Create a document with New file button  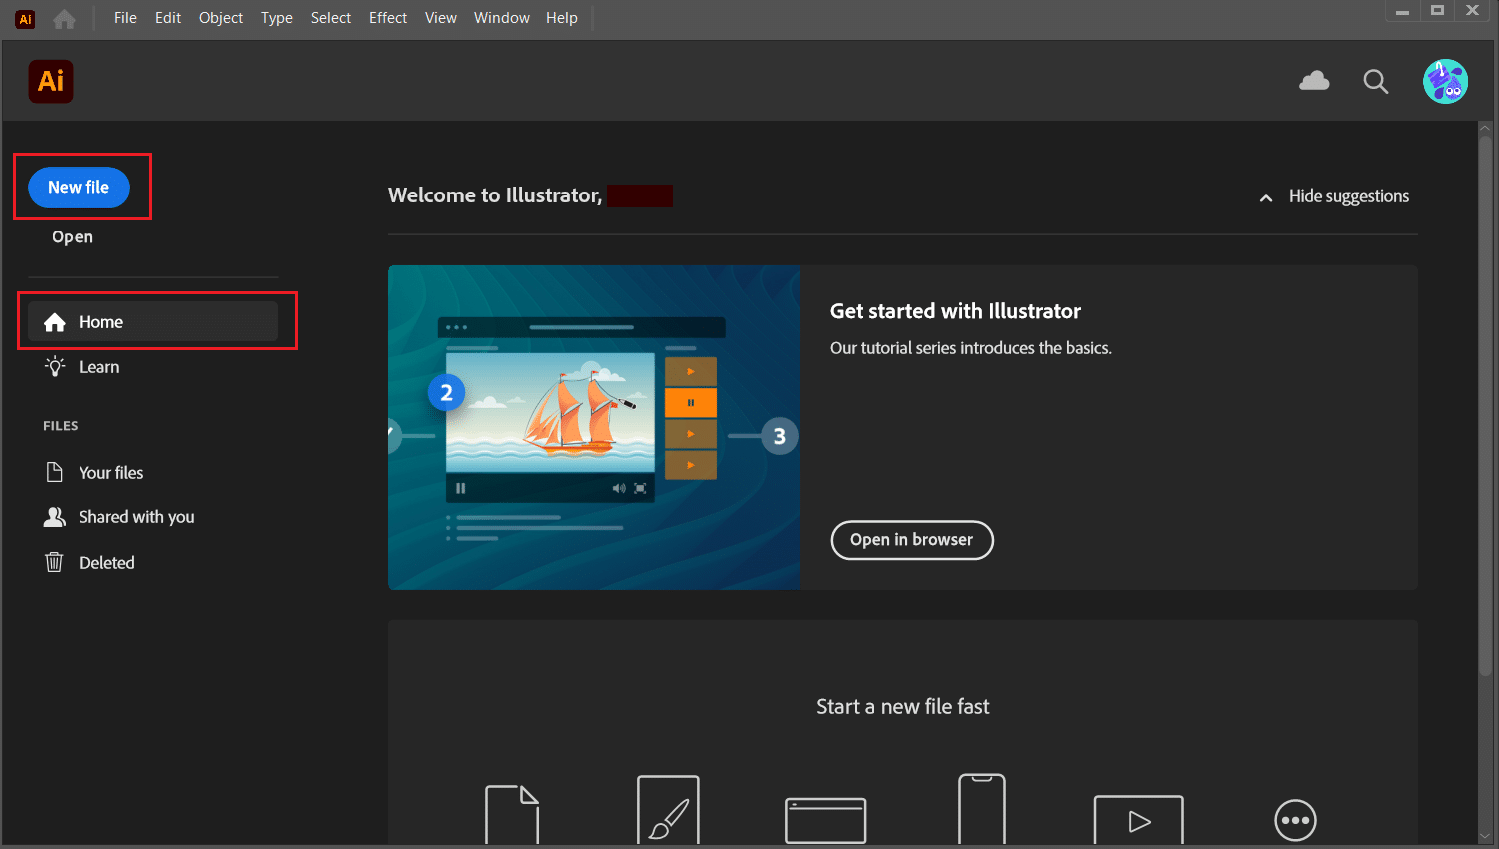pos(79,188)
